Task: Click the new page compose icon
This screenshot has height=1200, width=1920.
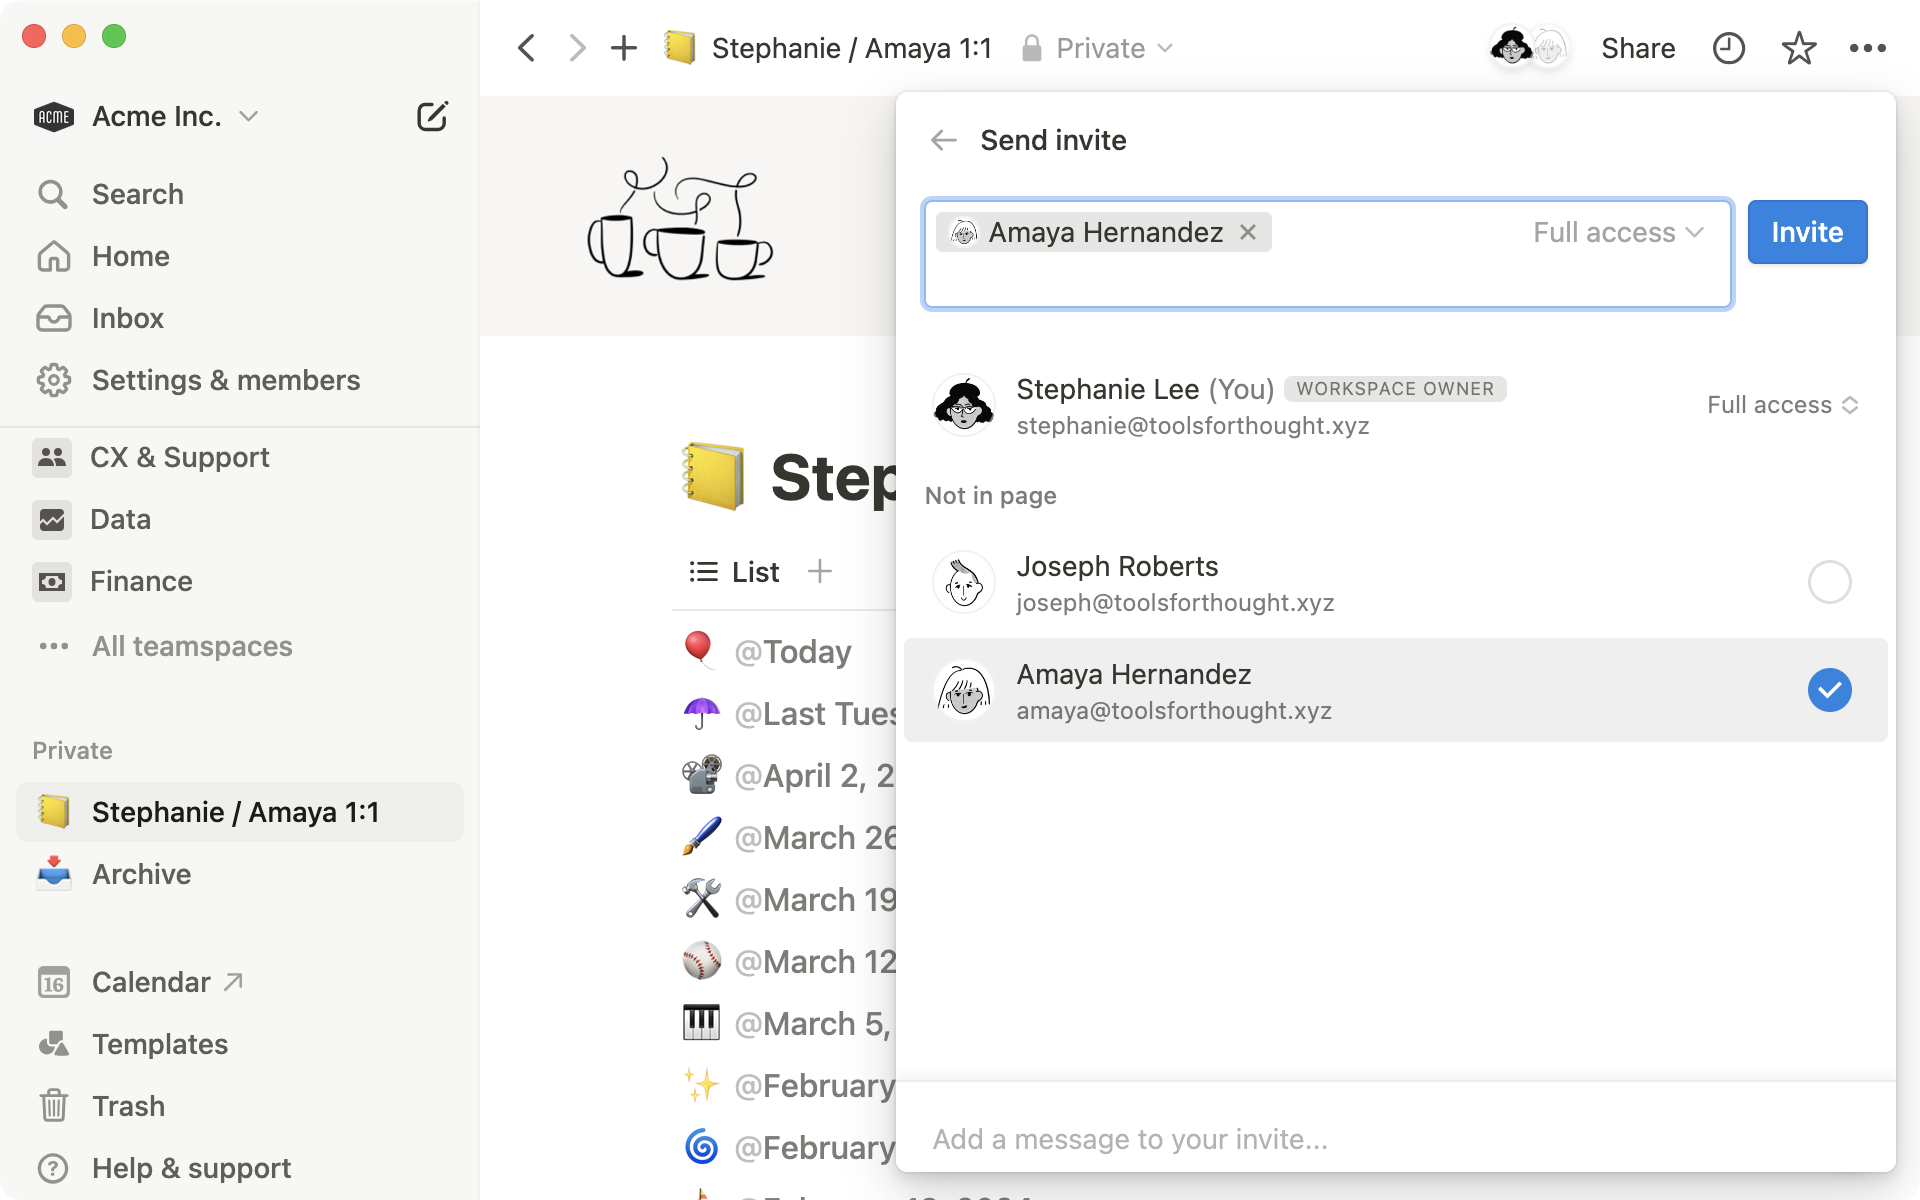Action: tap(433, 116)
